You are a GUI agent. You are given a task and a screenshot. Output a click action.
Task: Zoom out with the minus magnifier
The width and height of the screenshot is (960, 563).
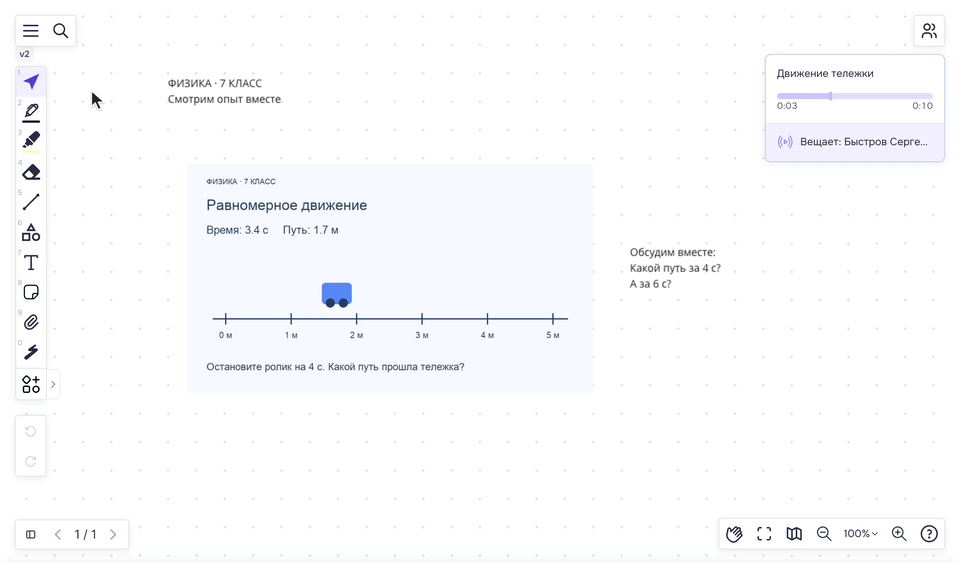coord(824,534)
